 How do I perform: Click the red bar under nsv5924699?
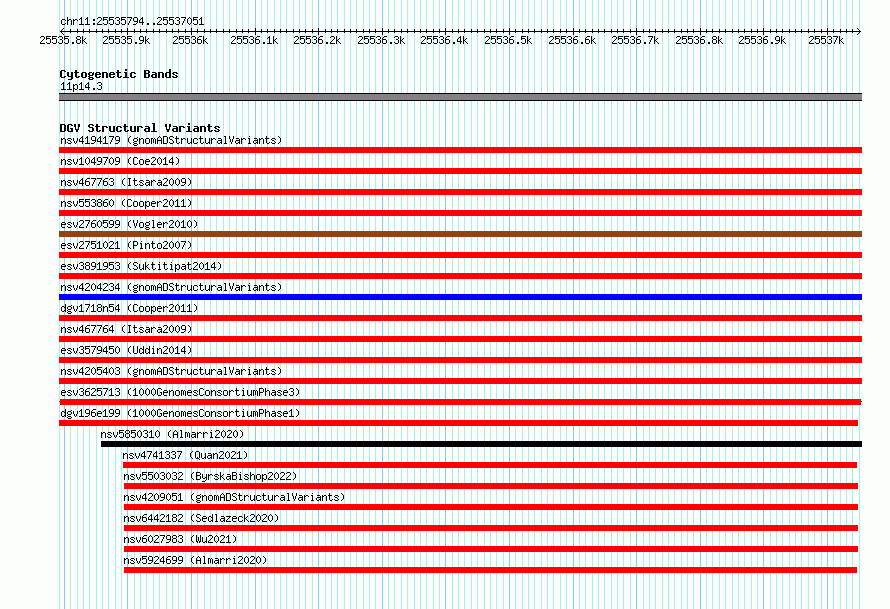[x=490, y=570]
